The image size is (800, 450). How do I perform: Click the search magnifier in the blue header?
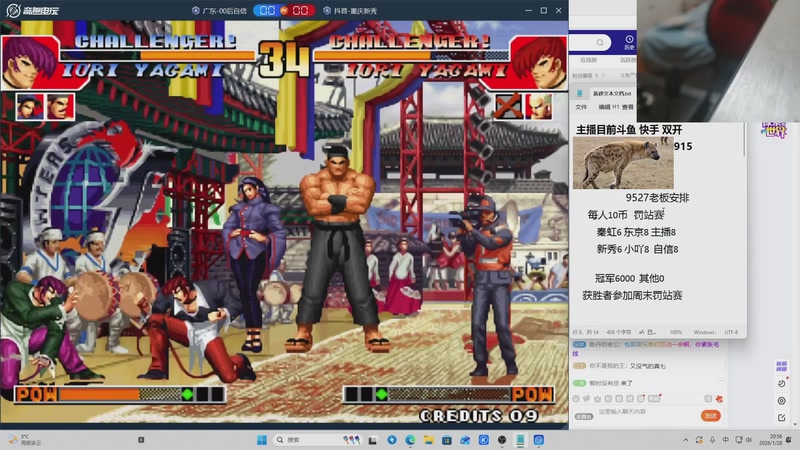pos(600,42)
